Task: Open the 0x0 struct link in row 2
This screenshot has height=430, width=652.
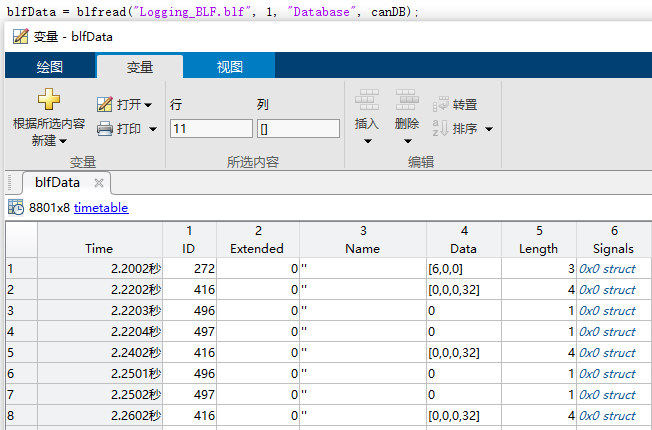Action: pos(607,289)
